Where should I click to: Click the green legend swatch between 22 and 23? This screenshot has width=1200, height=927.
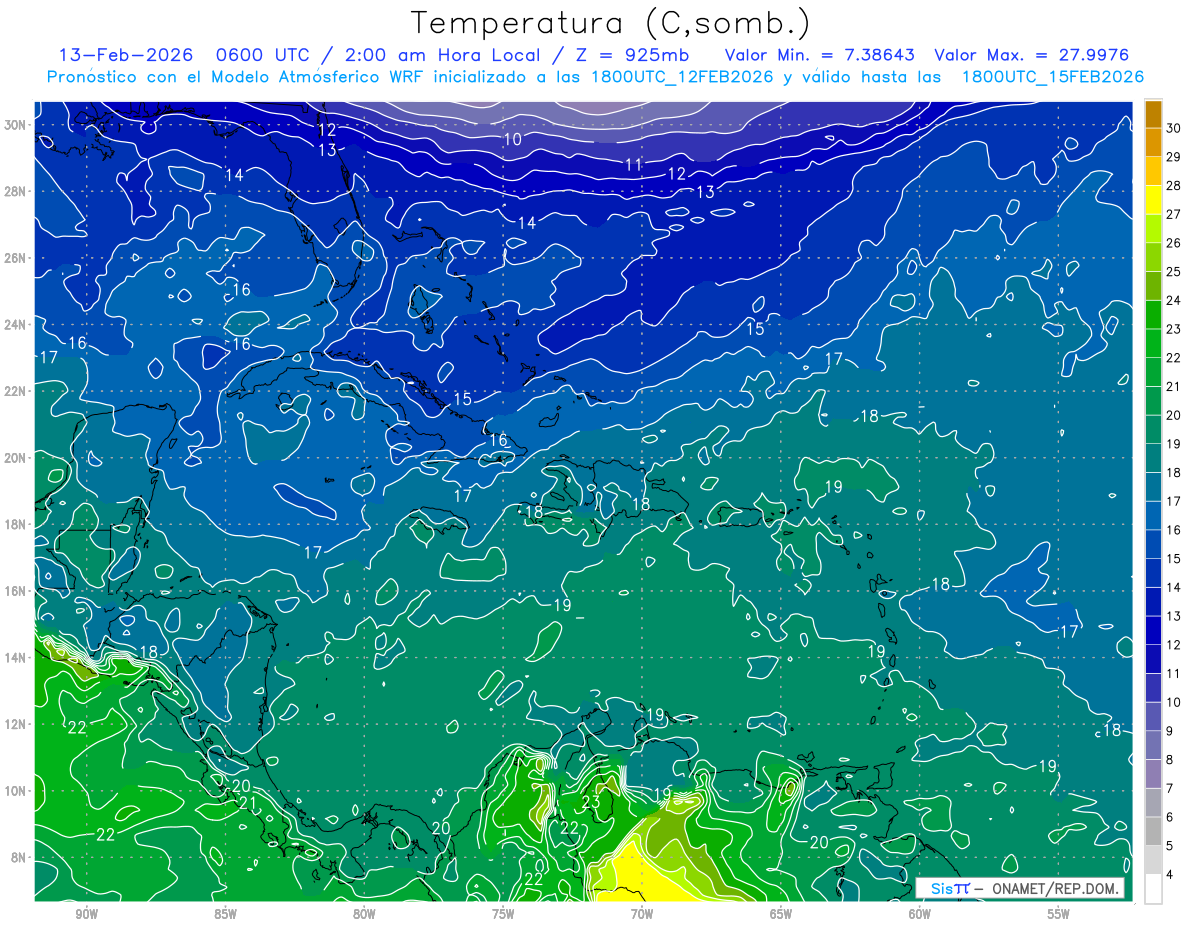(1153, 343)
